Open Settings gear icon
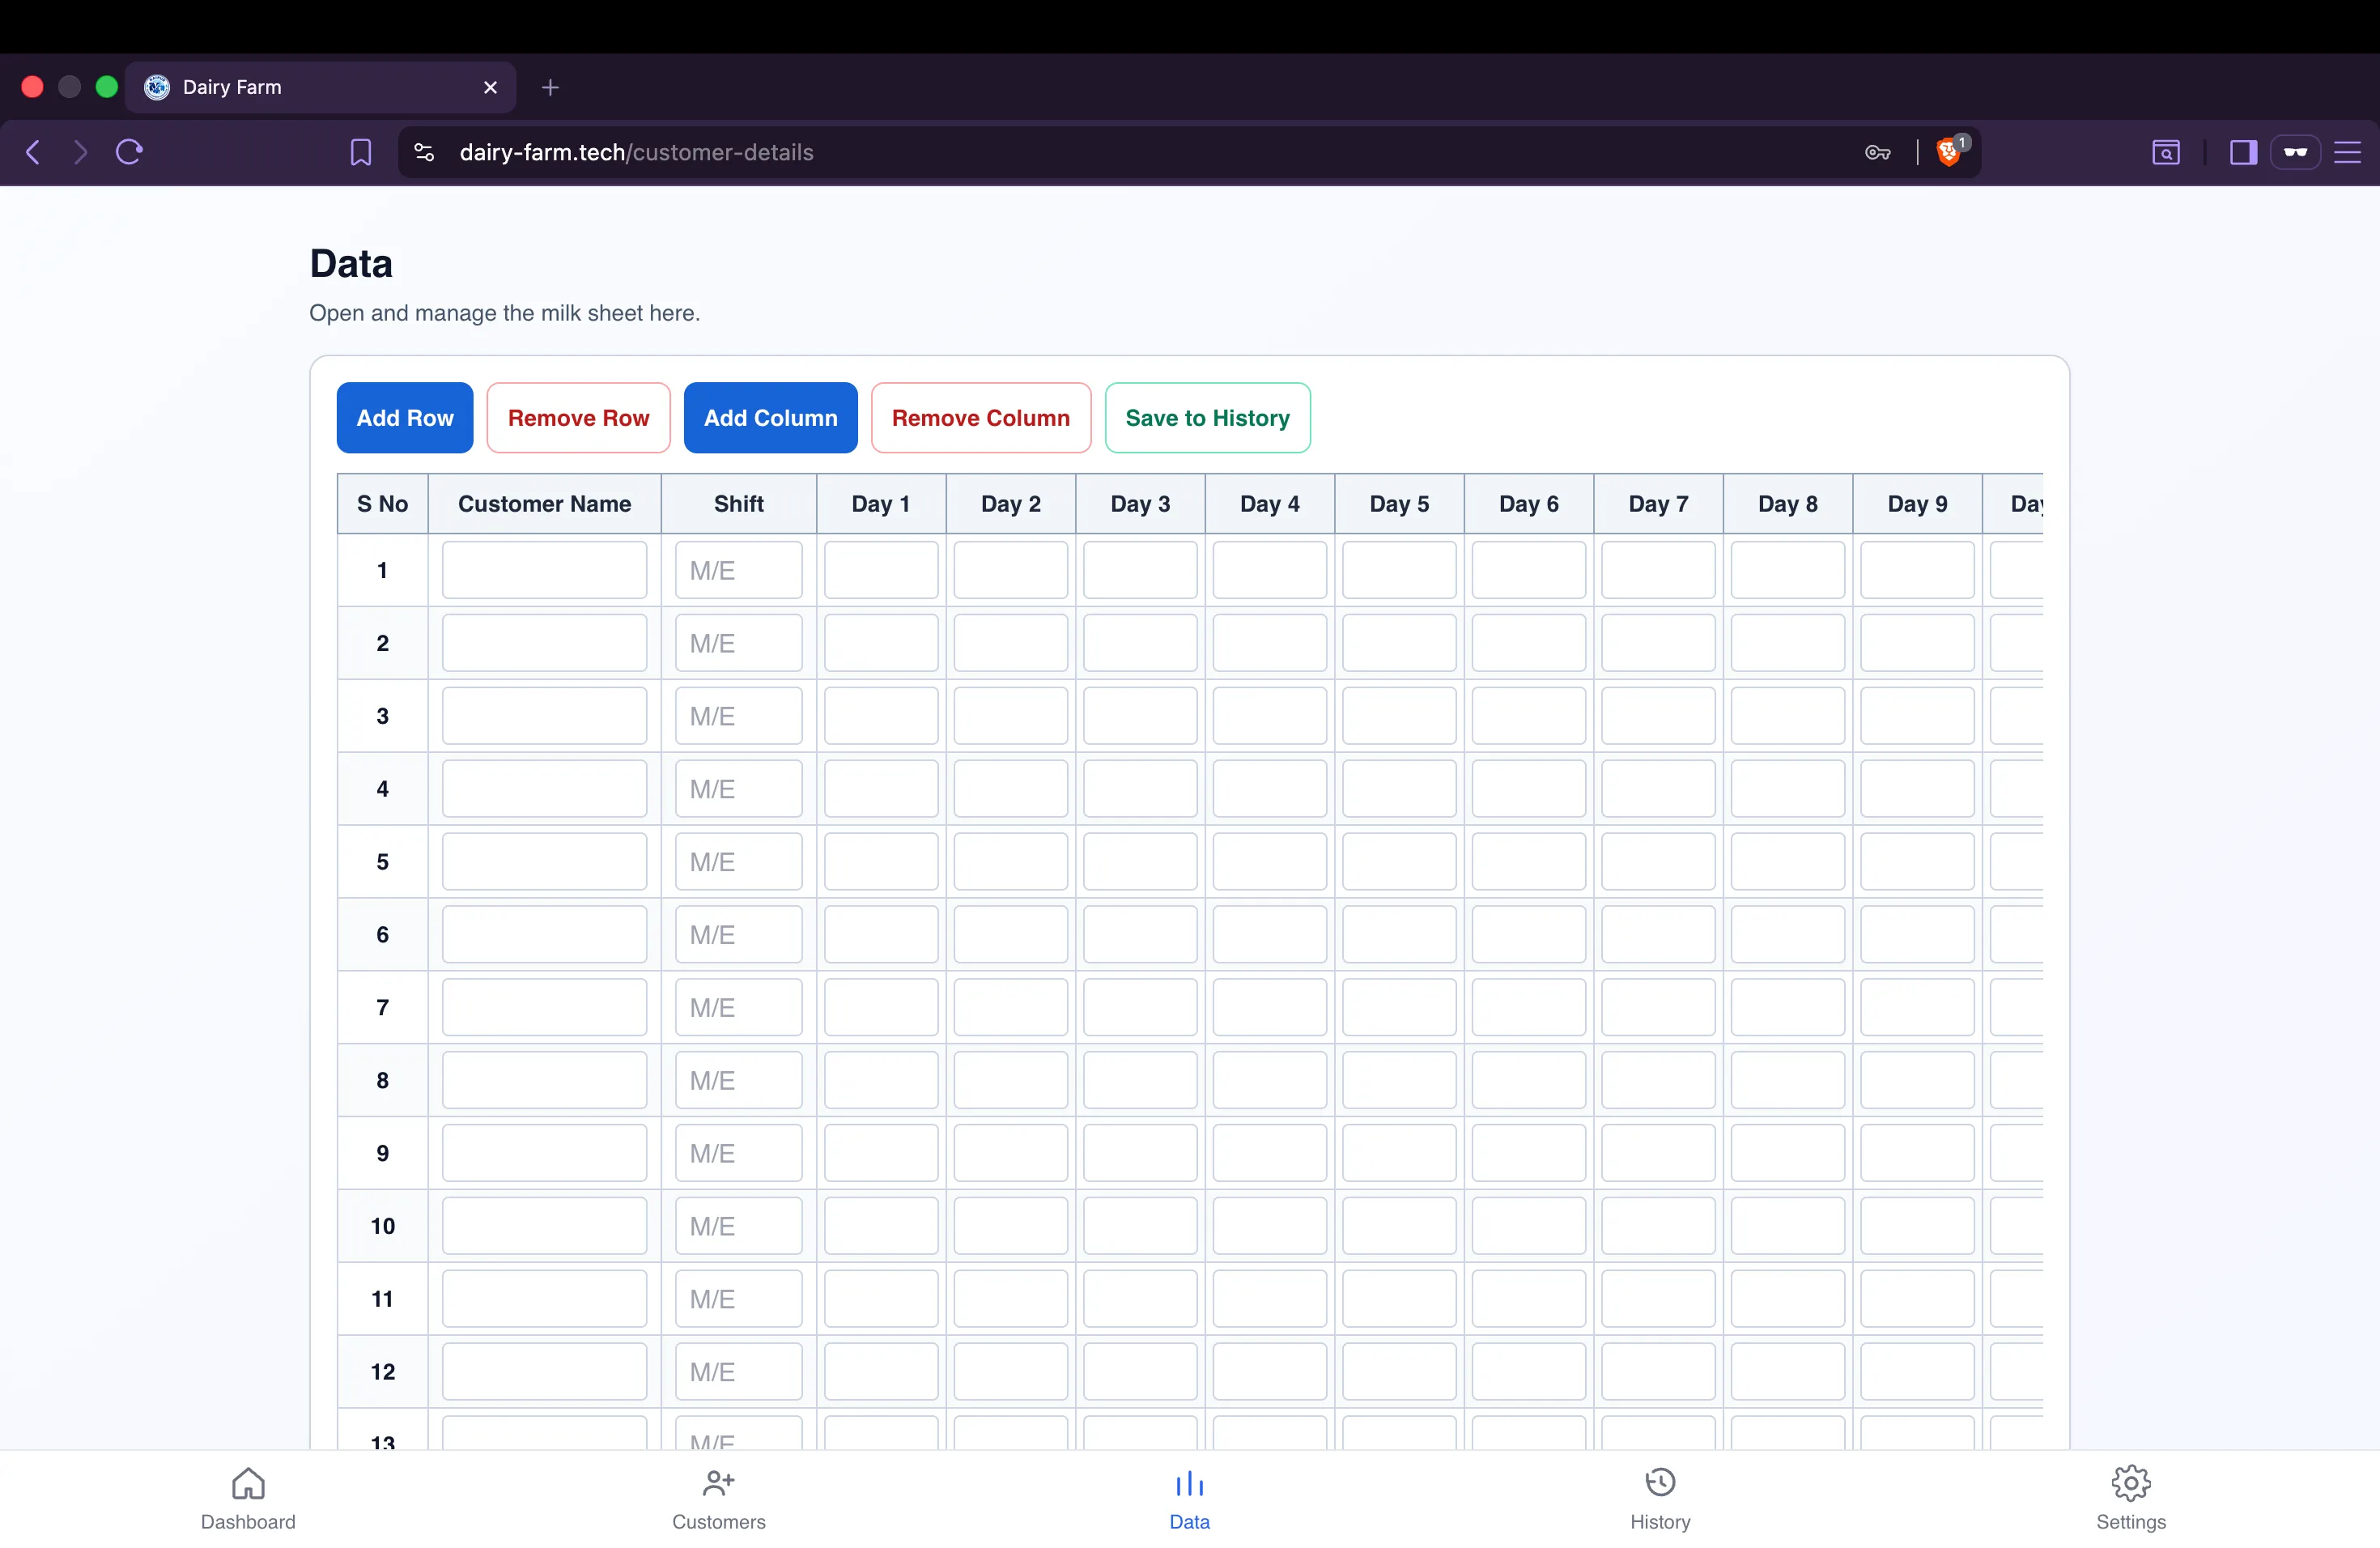The image size is (2380, 1548). tap(2131, 1484)
